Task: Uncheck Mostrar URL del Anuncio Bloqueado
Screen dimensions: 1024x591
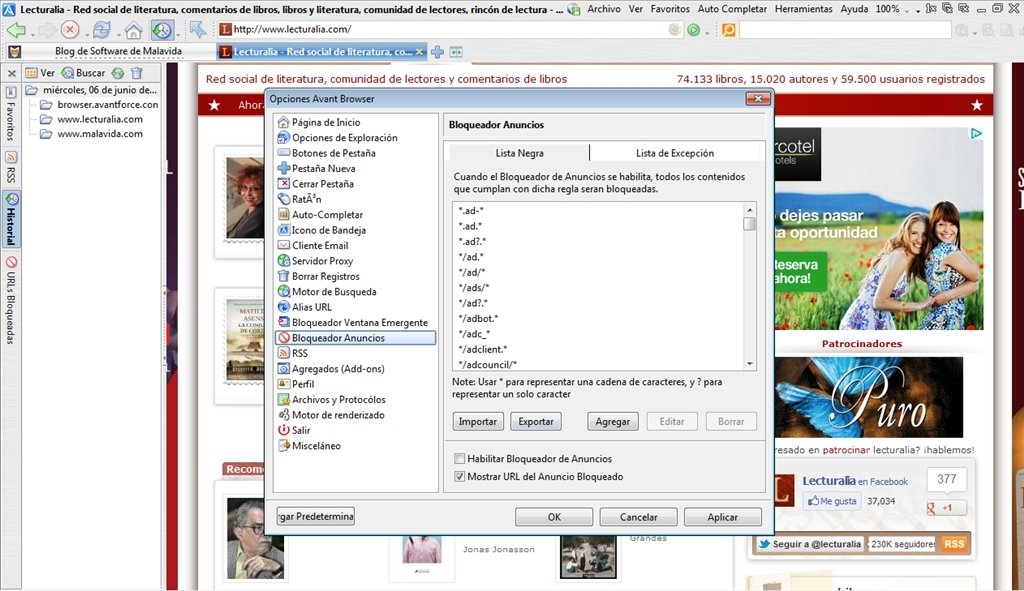Action: 460,476
